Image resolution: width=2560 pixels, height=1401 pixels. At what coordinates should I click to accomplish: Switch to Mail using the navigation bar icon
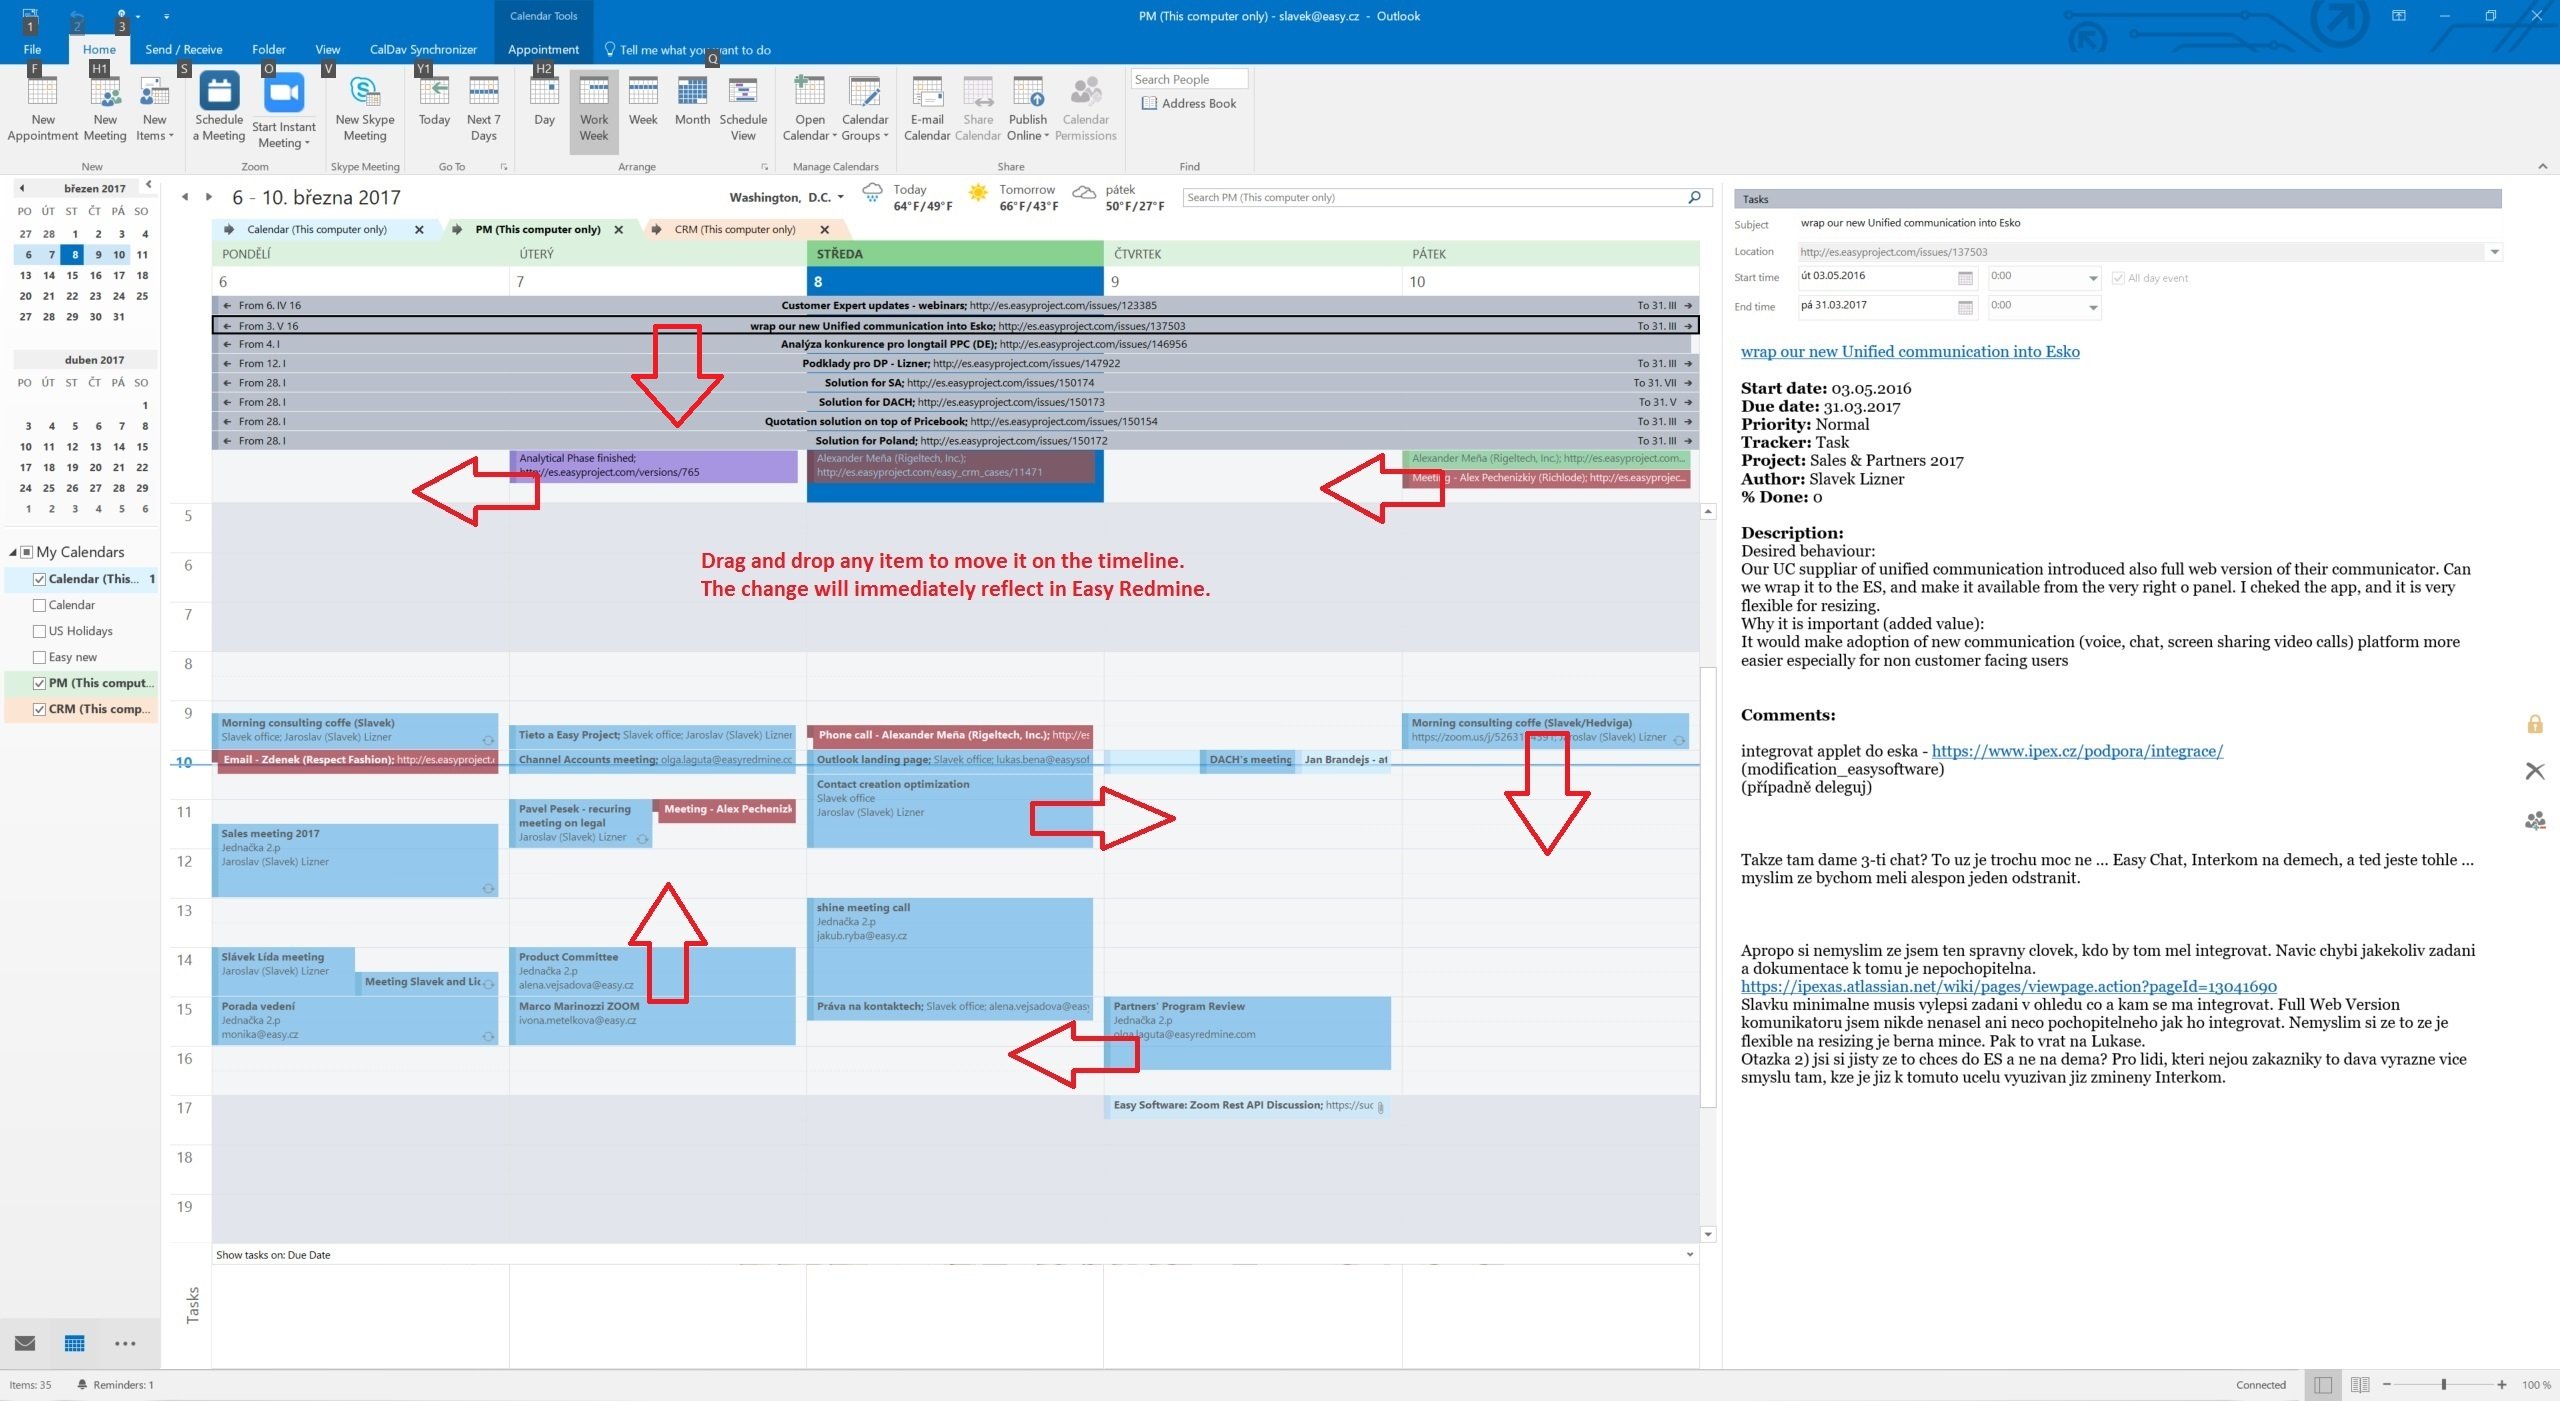click(x=23, y=1343)
